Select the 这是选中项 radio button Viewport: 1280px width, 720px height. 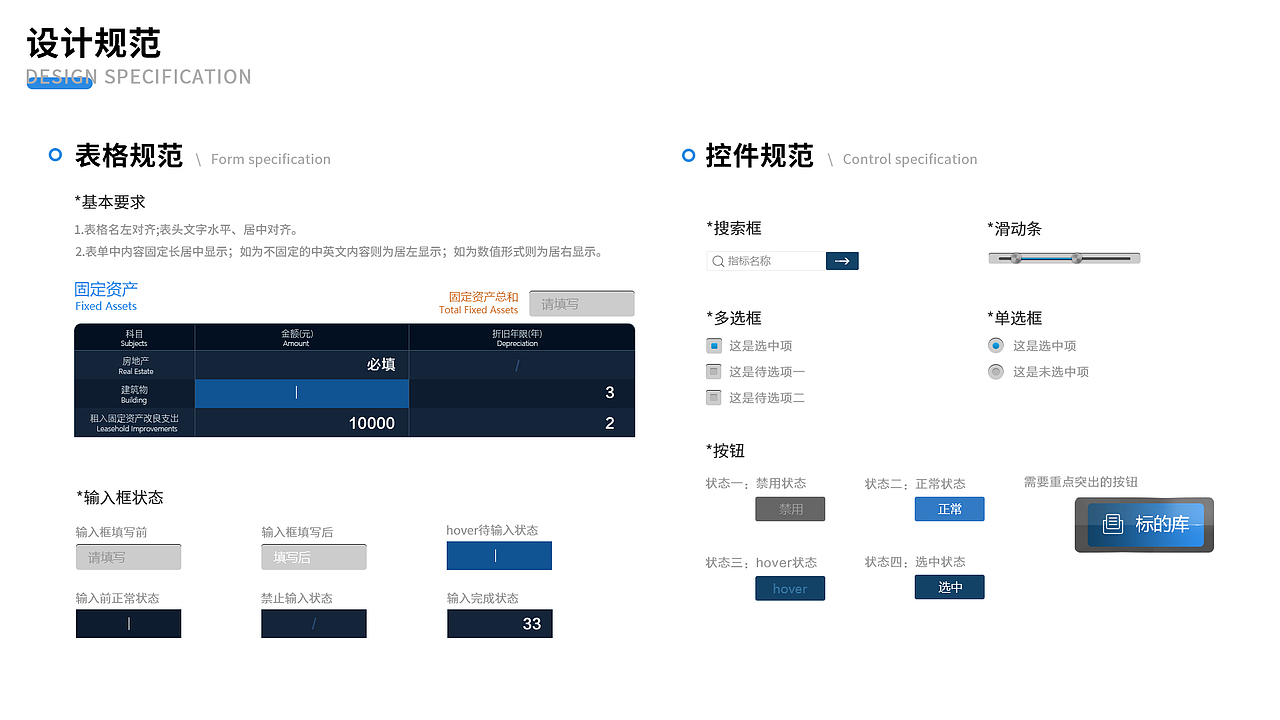coord(995,345)
